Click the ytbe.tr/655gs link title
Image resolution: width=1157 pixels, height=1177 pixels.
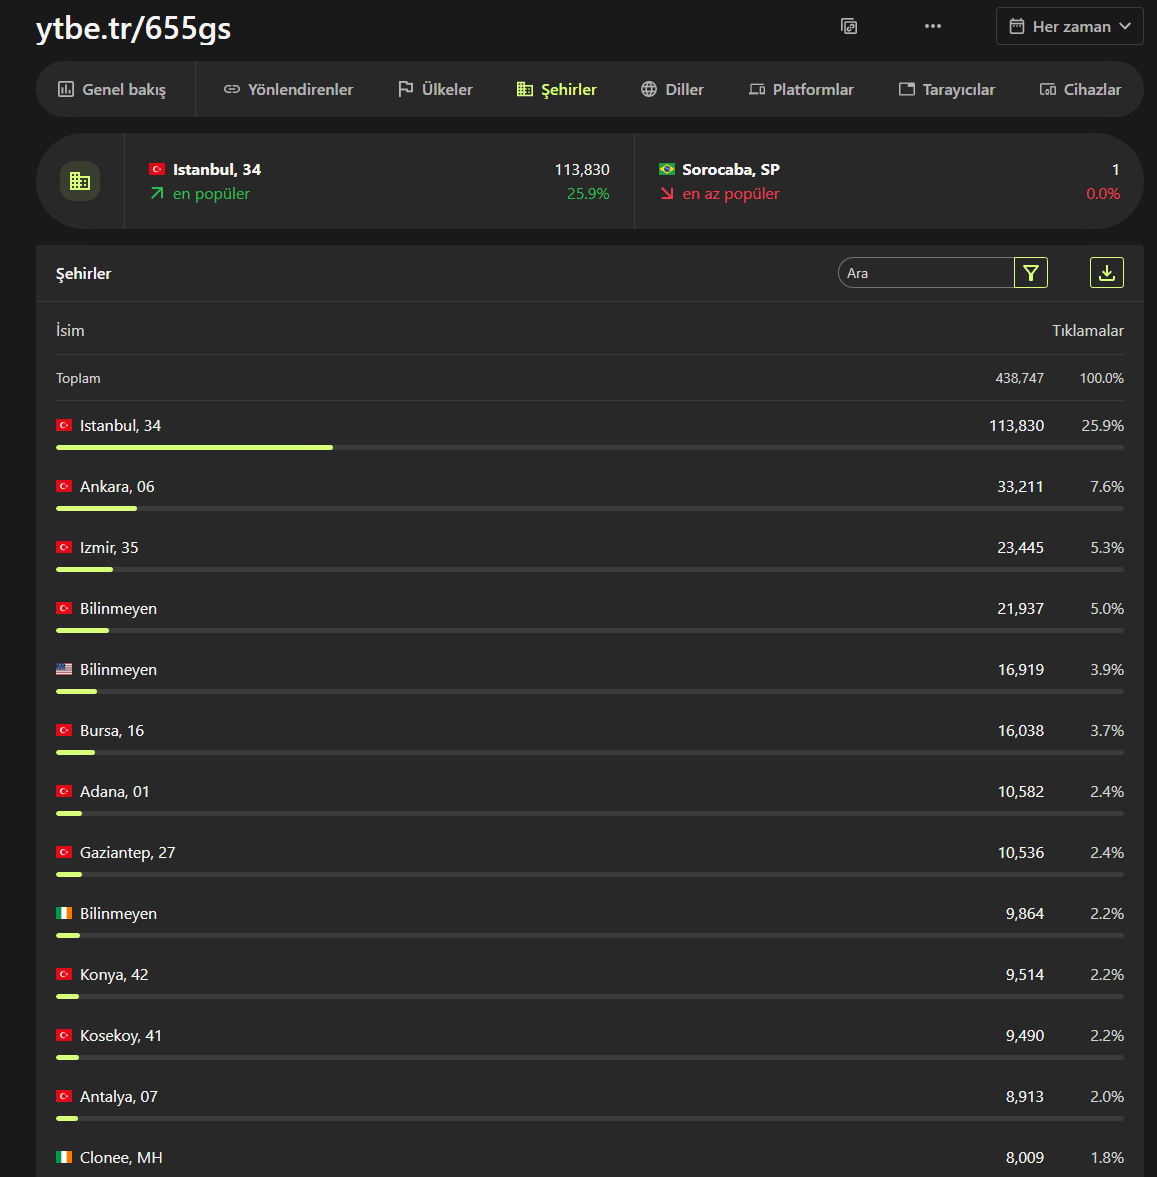click(134, 29)
